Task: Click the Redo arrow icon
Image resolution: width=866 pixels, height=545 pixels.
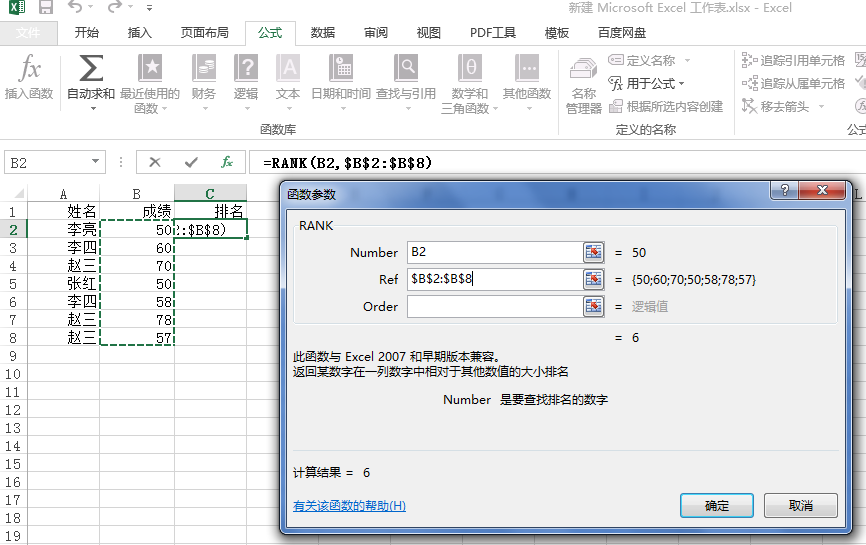Action: 115,7
